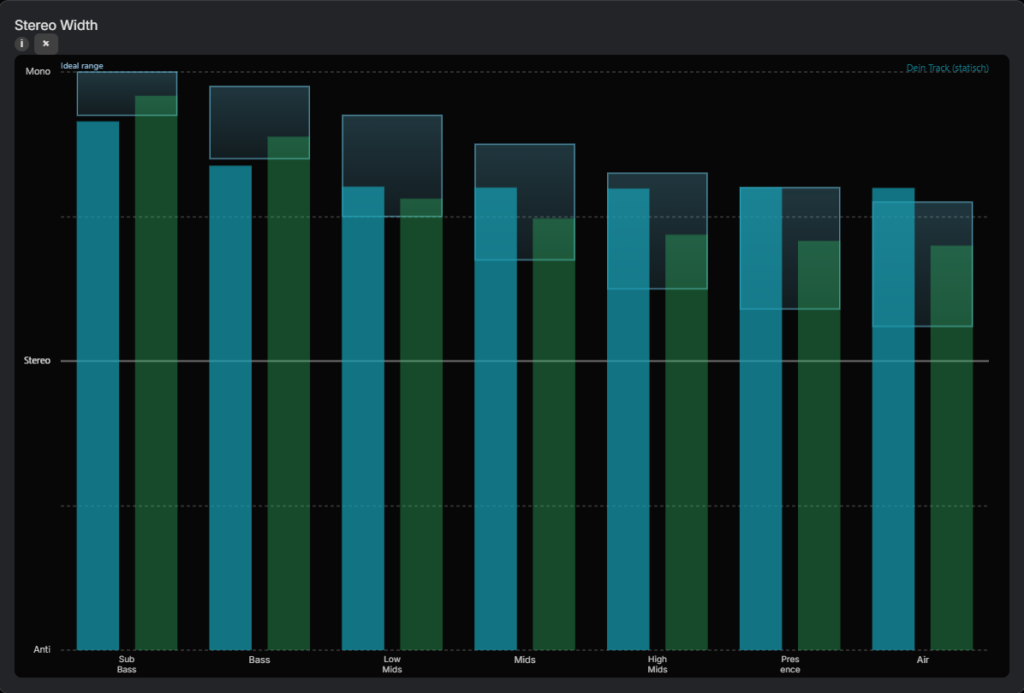Screen dimensions: 1024x693
Task: Click the green Bass bar
Action: (288, 420)
